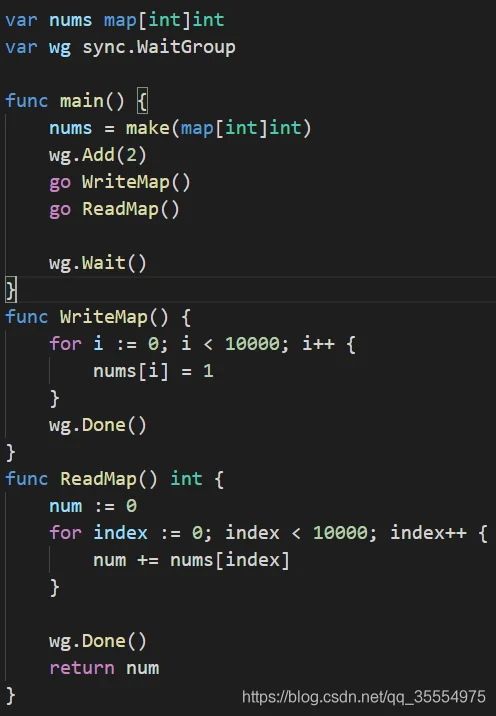Click the go ReadMap() line
Screen dimensions: 496x716
coord(114,209)
